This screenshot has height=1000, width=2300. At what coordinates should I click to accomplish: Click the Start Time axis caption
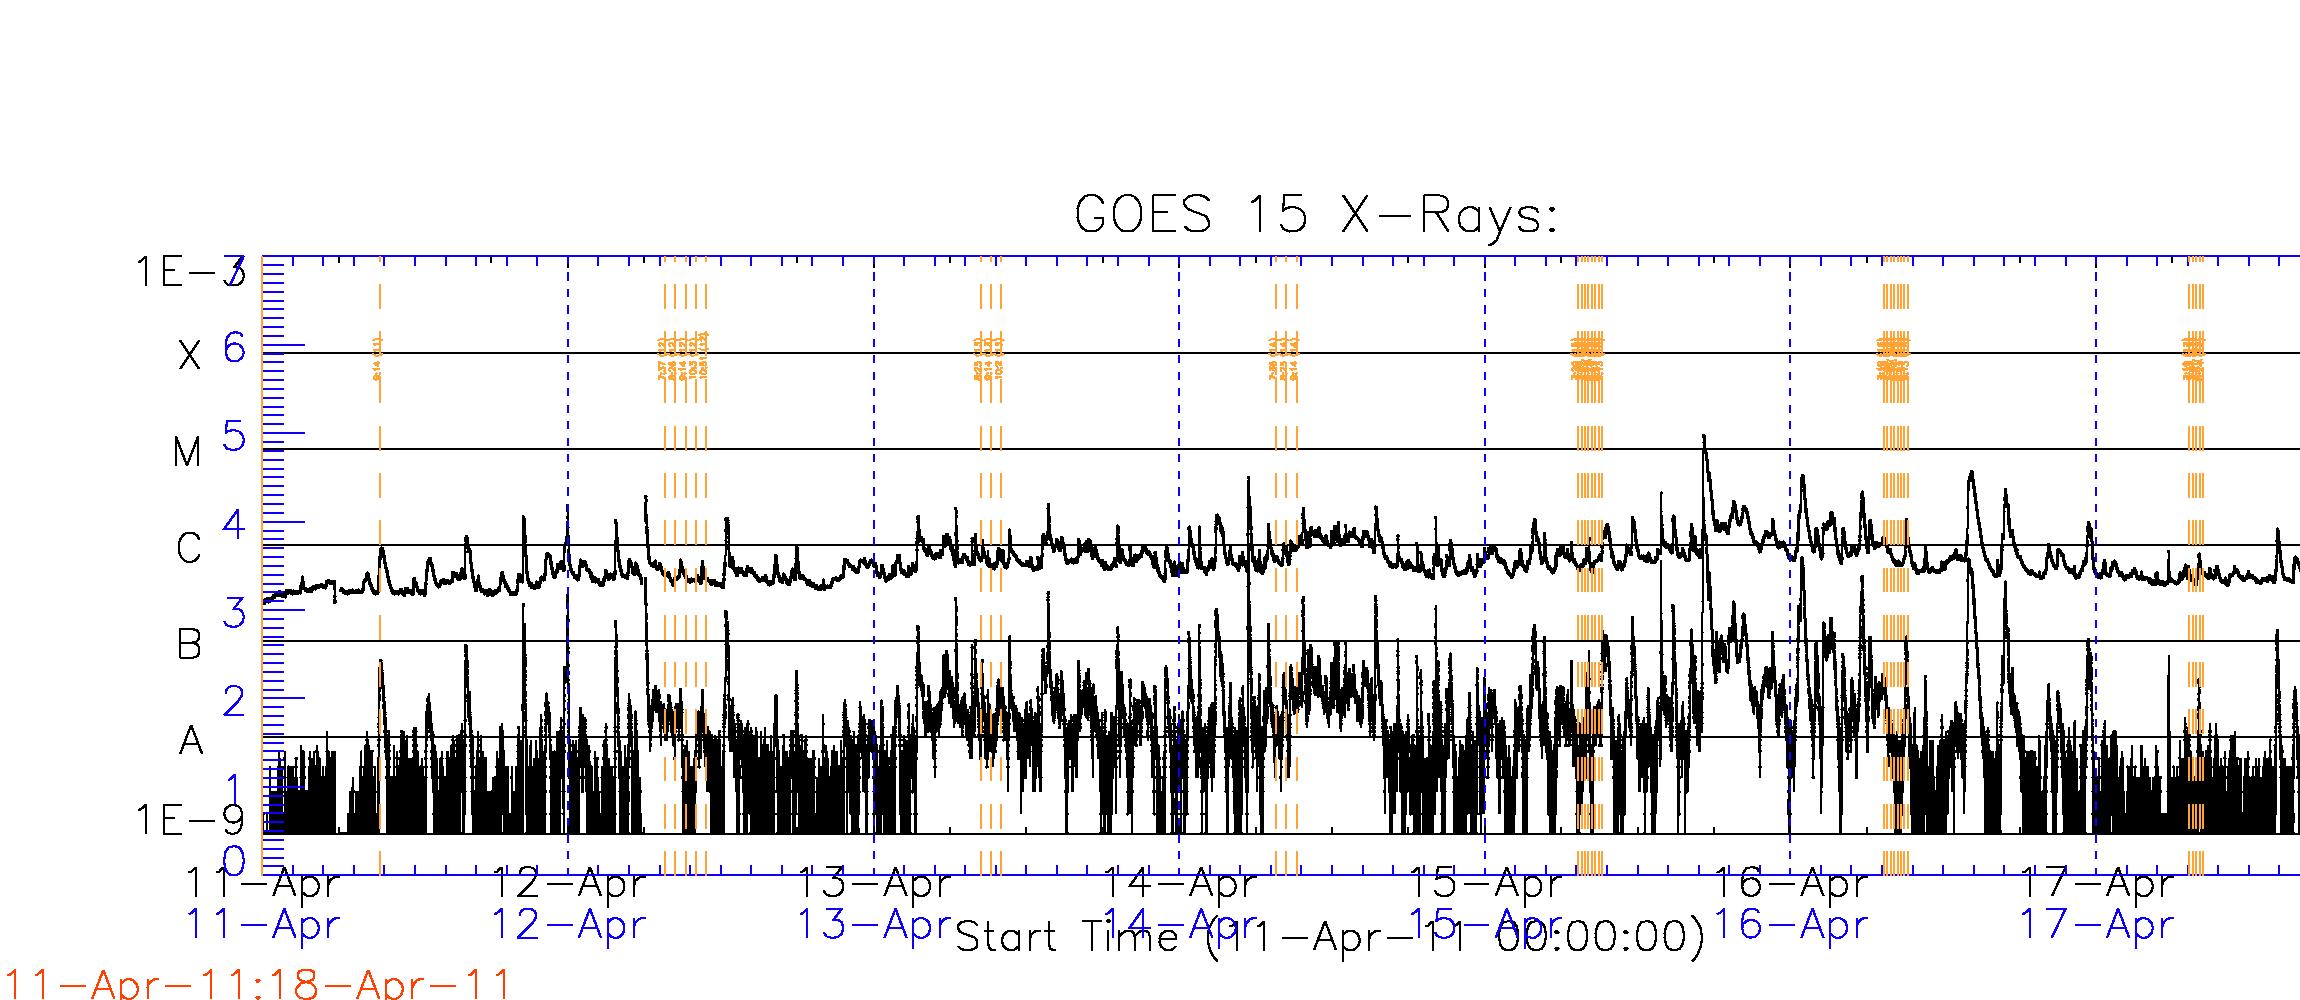click(1330, 937)
